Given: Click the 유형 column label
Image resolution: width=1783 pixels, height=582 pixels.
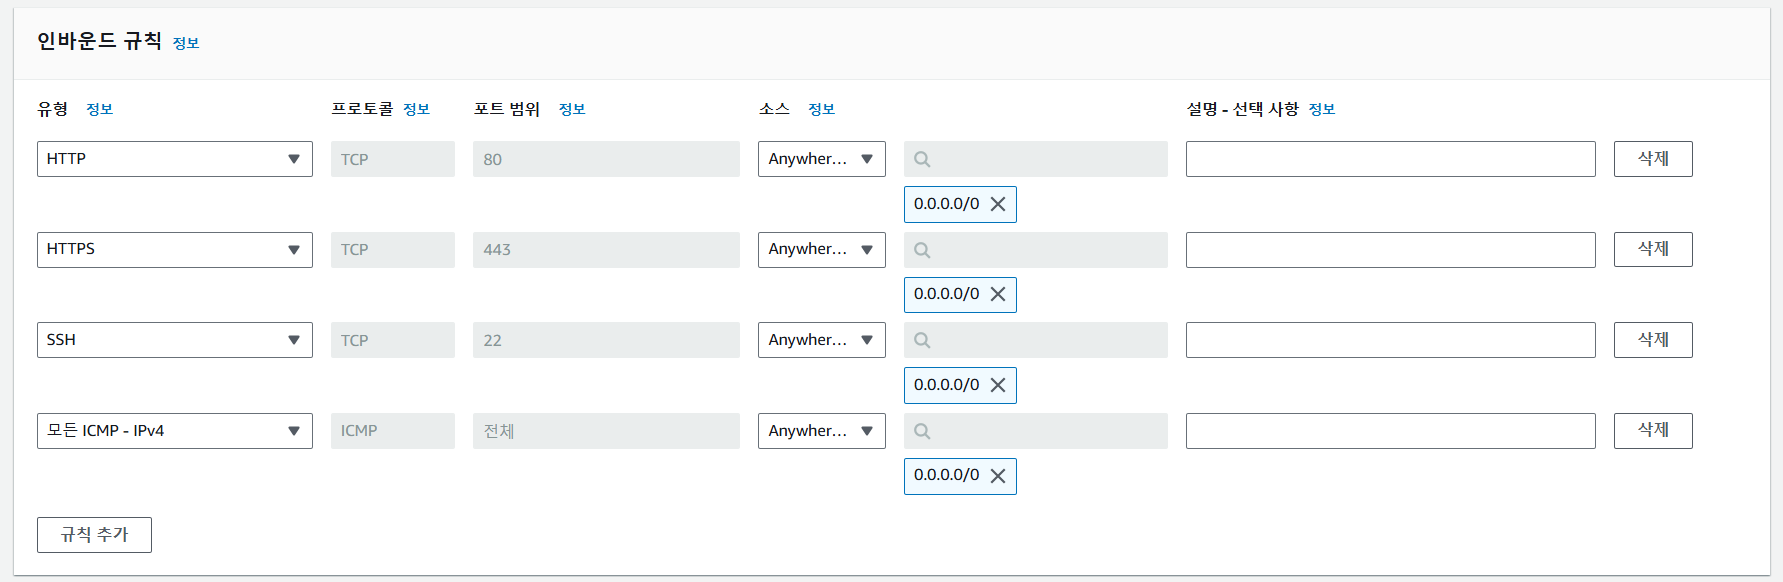Looking at the screenshot, I should tap(53, 109).
